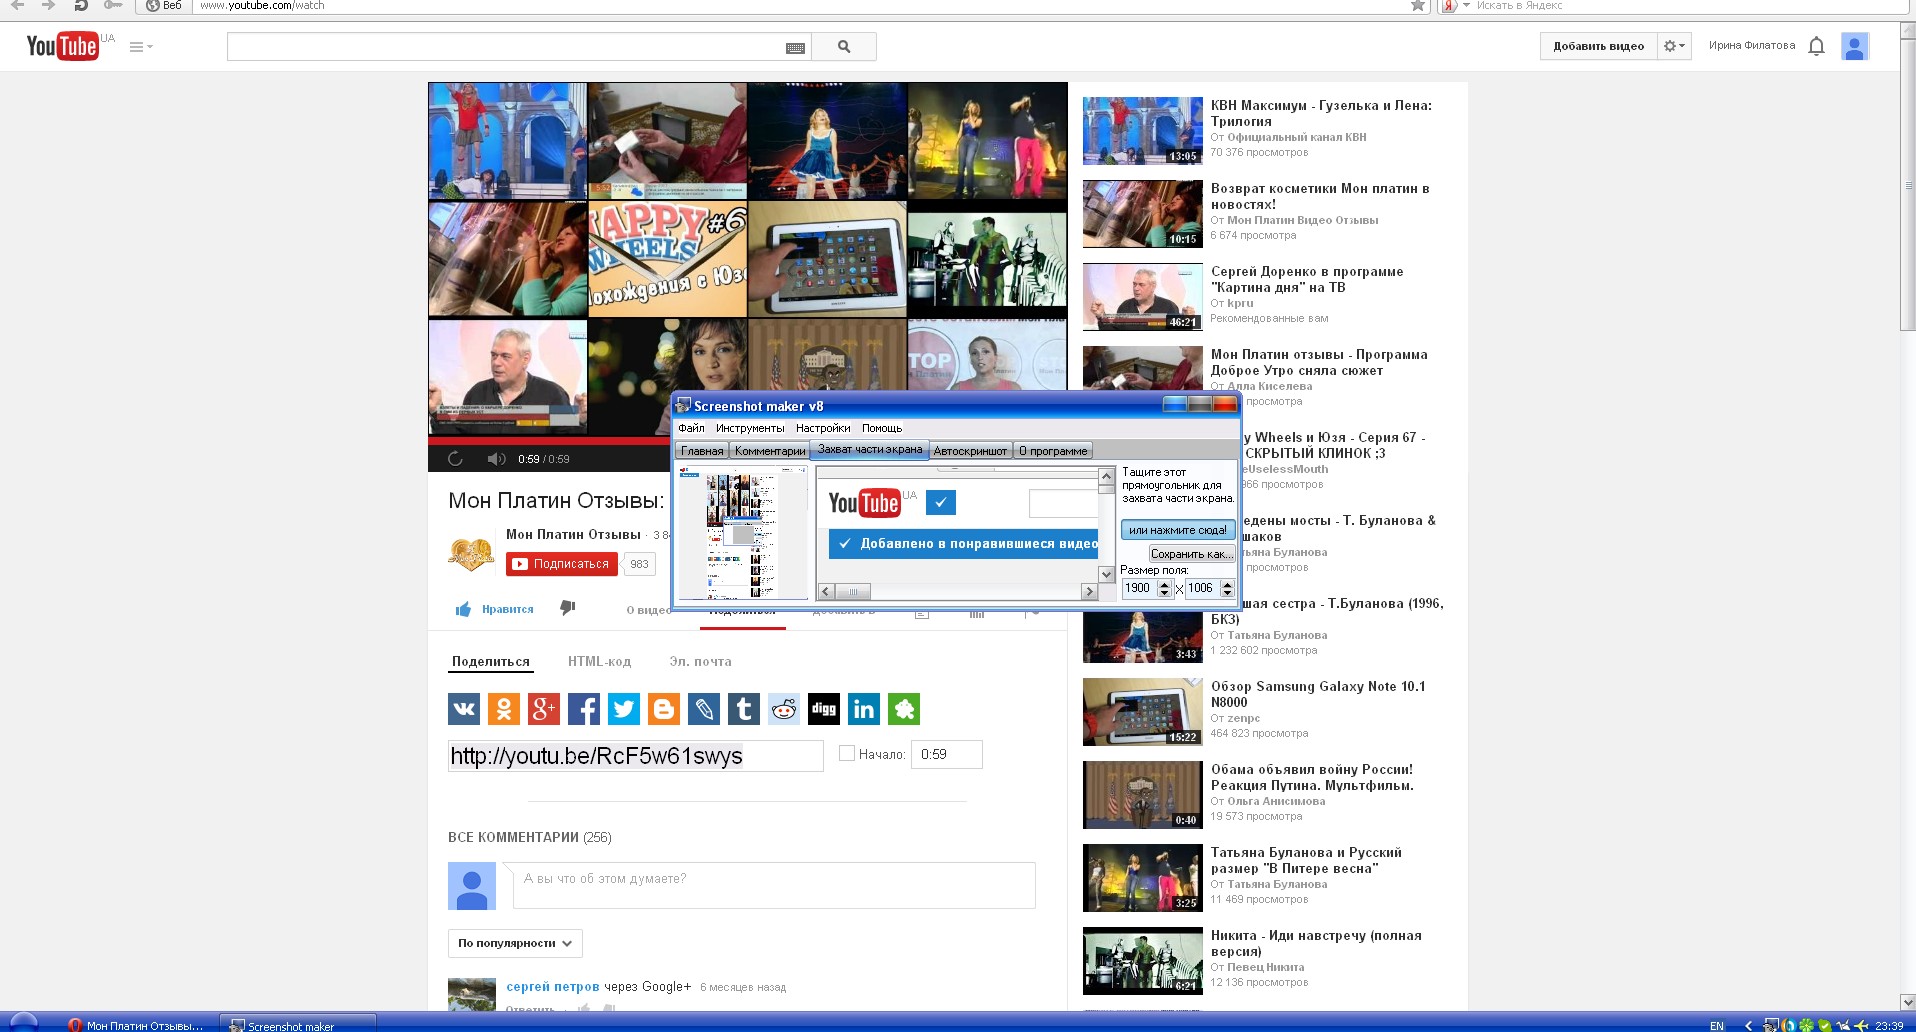Switch to the Мон Платин Отзывы taskbar item
Viewport: 1916px width, 1032px height.
(x=136, y=1024)
